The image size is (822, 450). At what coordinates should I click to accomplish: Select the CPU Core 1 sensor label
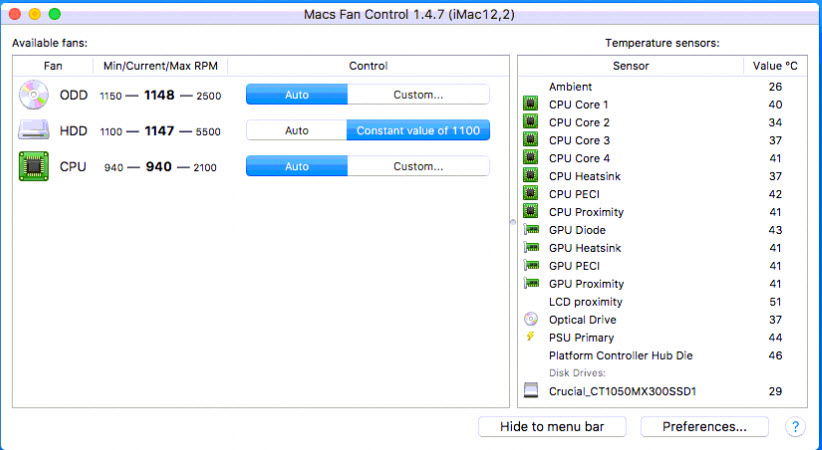tap(579, 104)
